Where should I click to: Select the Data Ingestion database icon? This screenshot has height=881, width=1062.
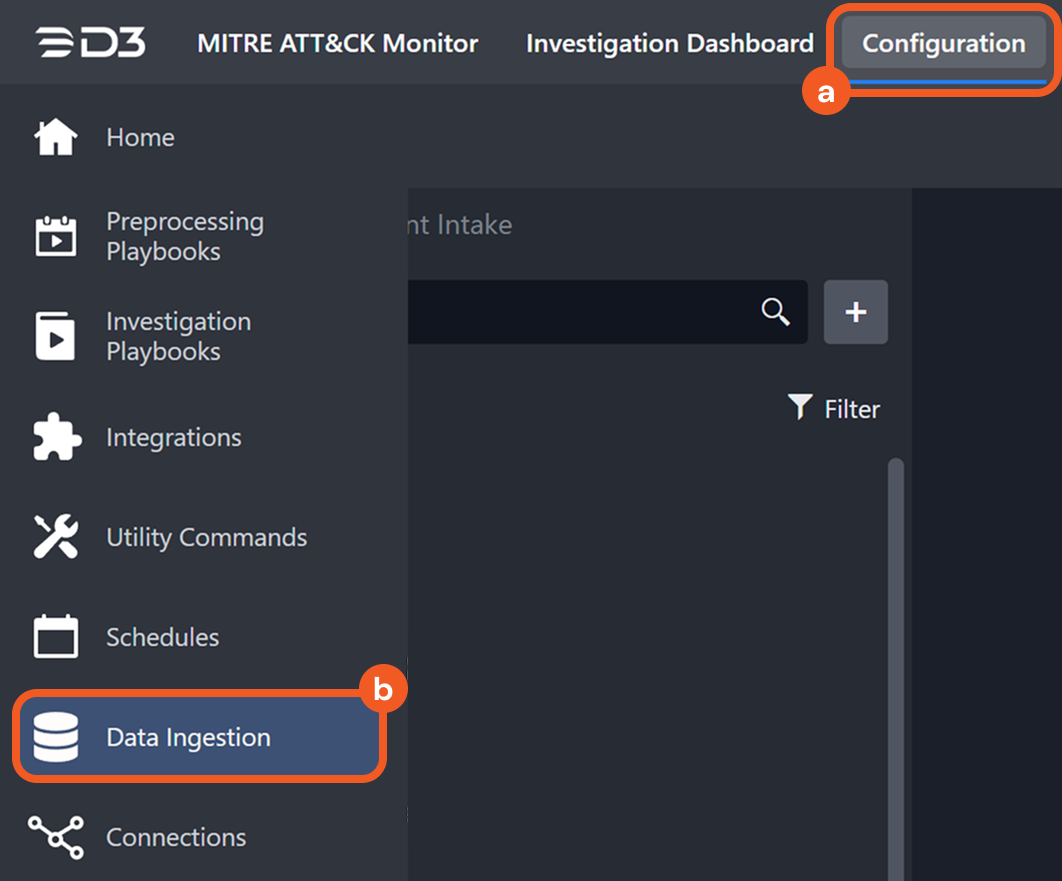click(56, 737)
